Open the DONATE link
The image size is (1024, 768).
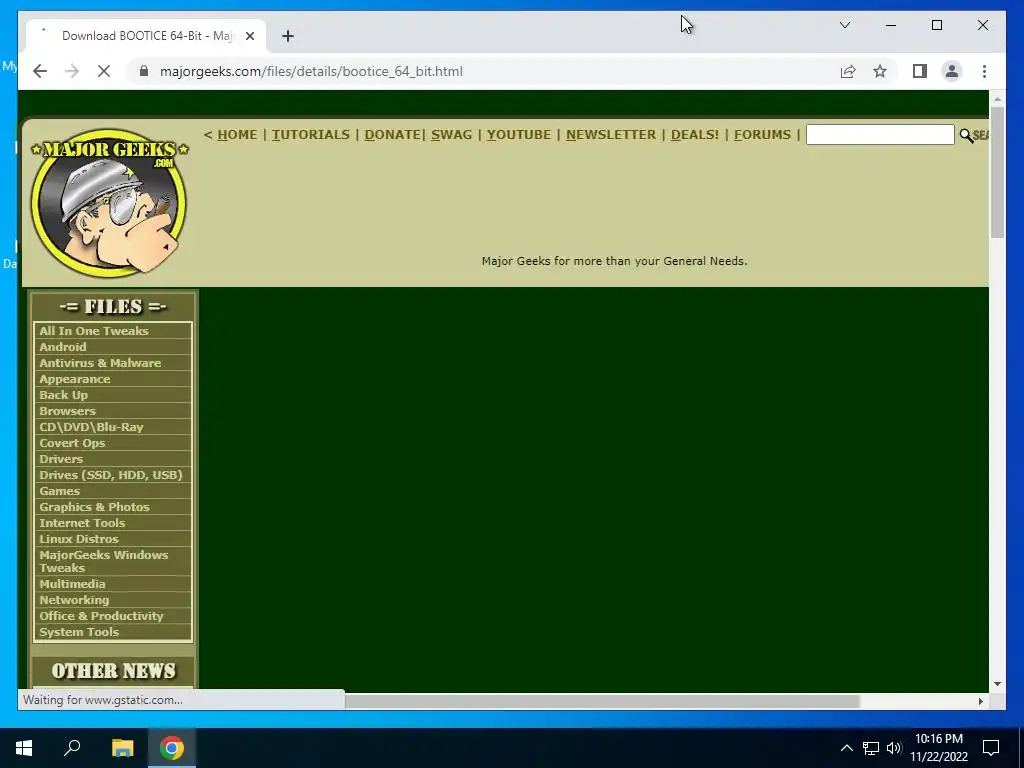(x=392, y=135)
